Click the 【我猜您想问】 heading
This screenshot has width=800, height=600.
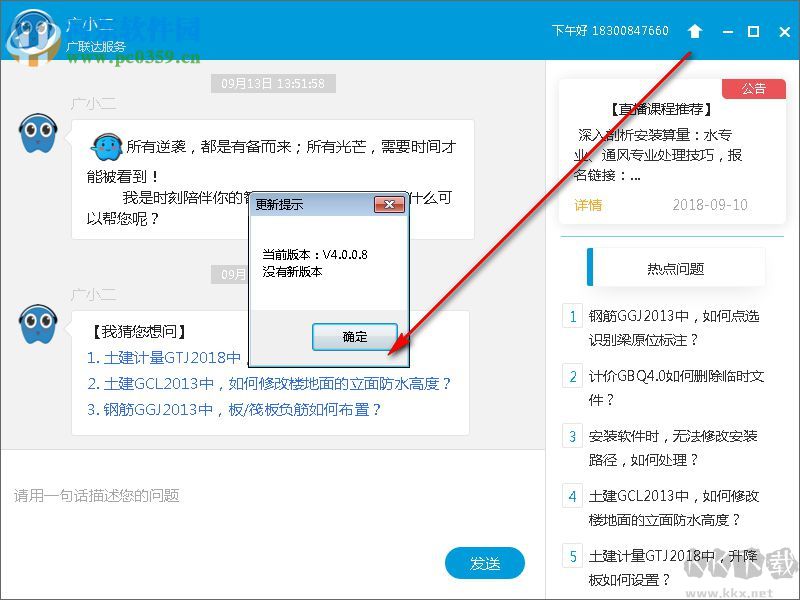click(x=138, y=332)
